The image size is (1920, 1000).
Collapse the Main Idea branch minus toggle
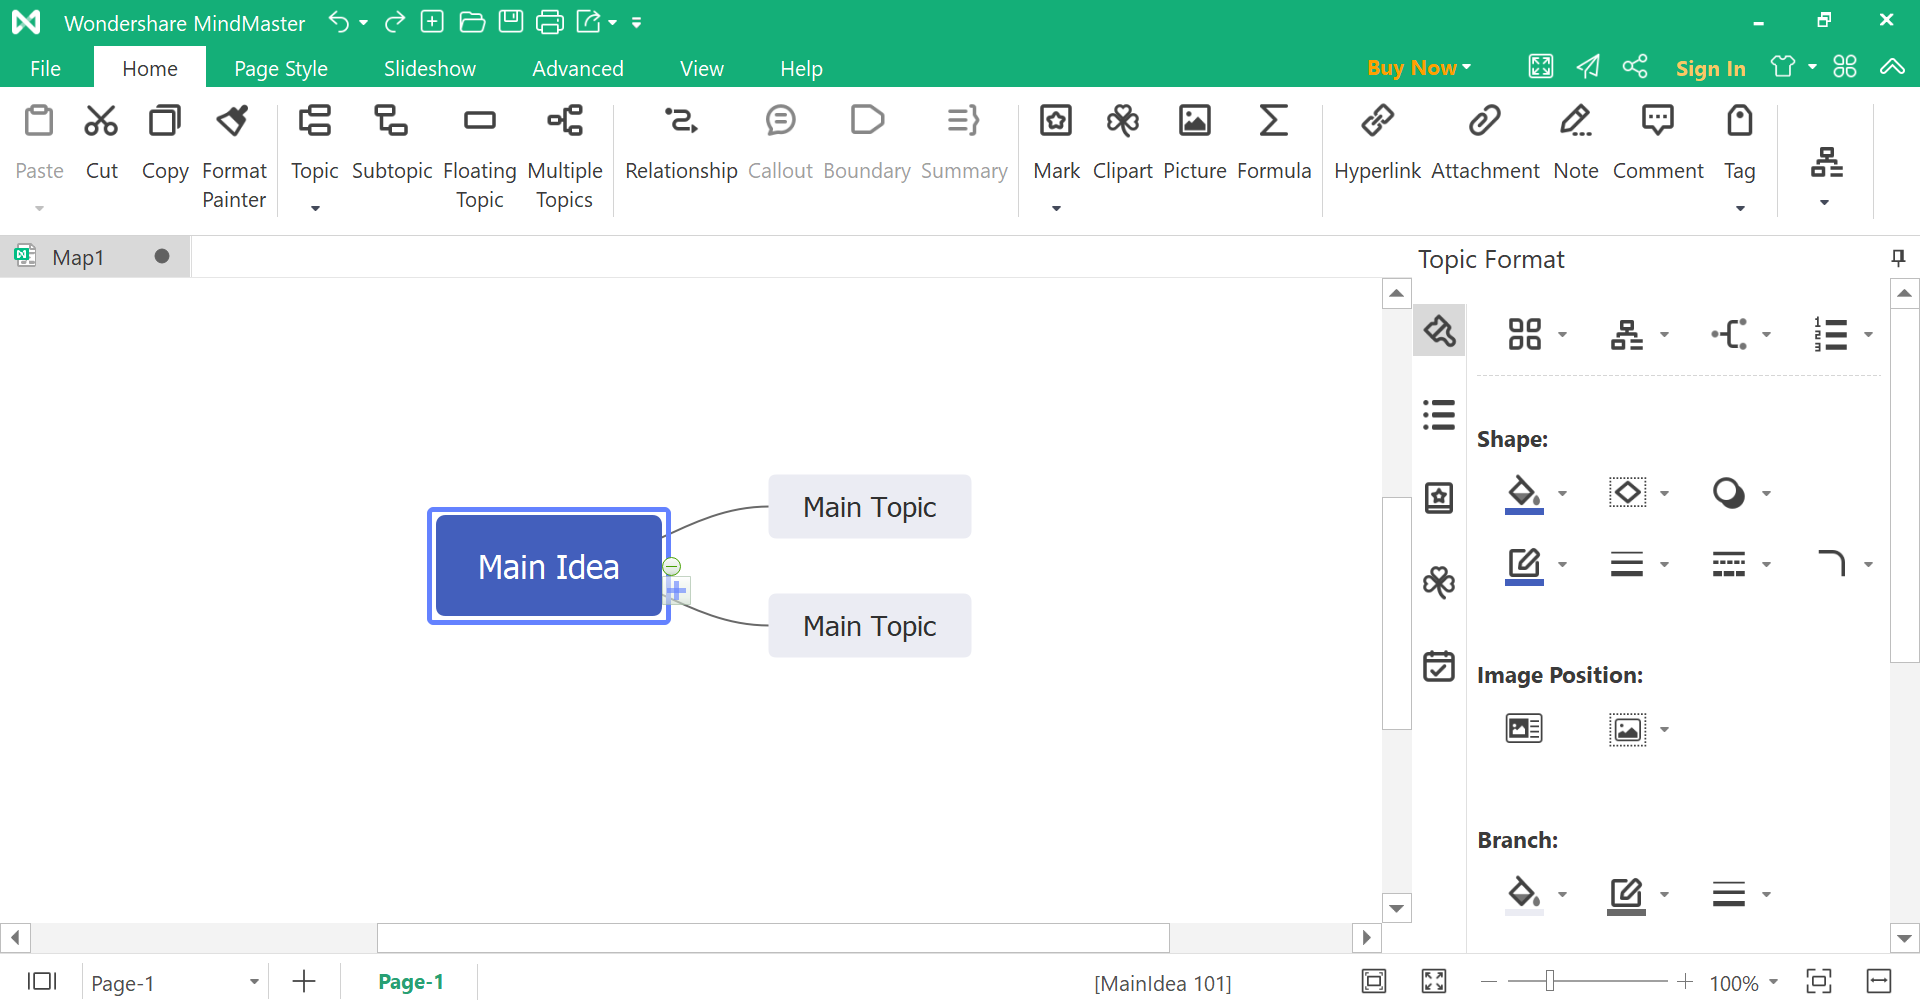click(x=672, y=567)
